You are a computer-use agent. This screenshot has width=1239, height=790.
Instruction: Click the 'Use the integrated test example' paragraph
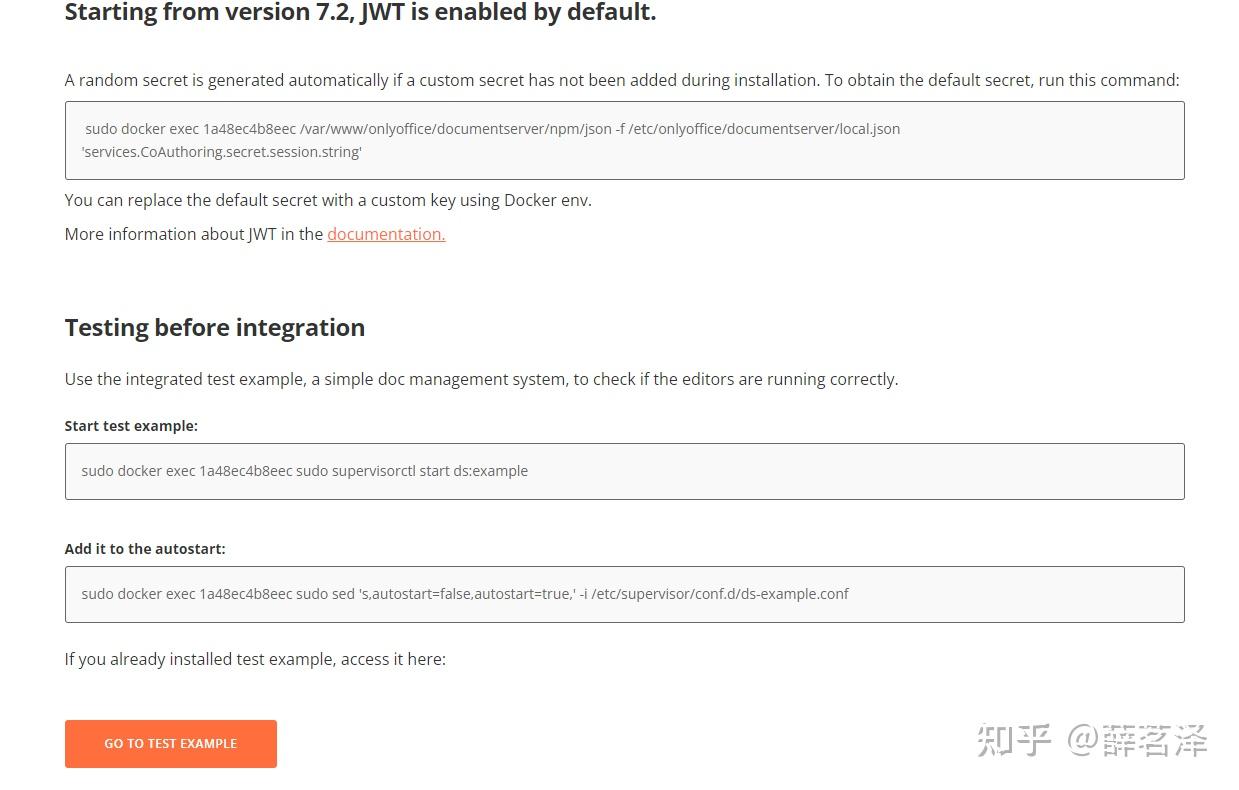pyautogui.click(x=481, y=379)
